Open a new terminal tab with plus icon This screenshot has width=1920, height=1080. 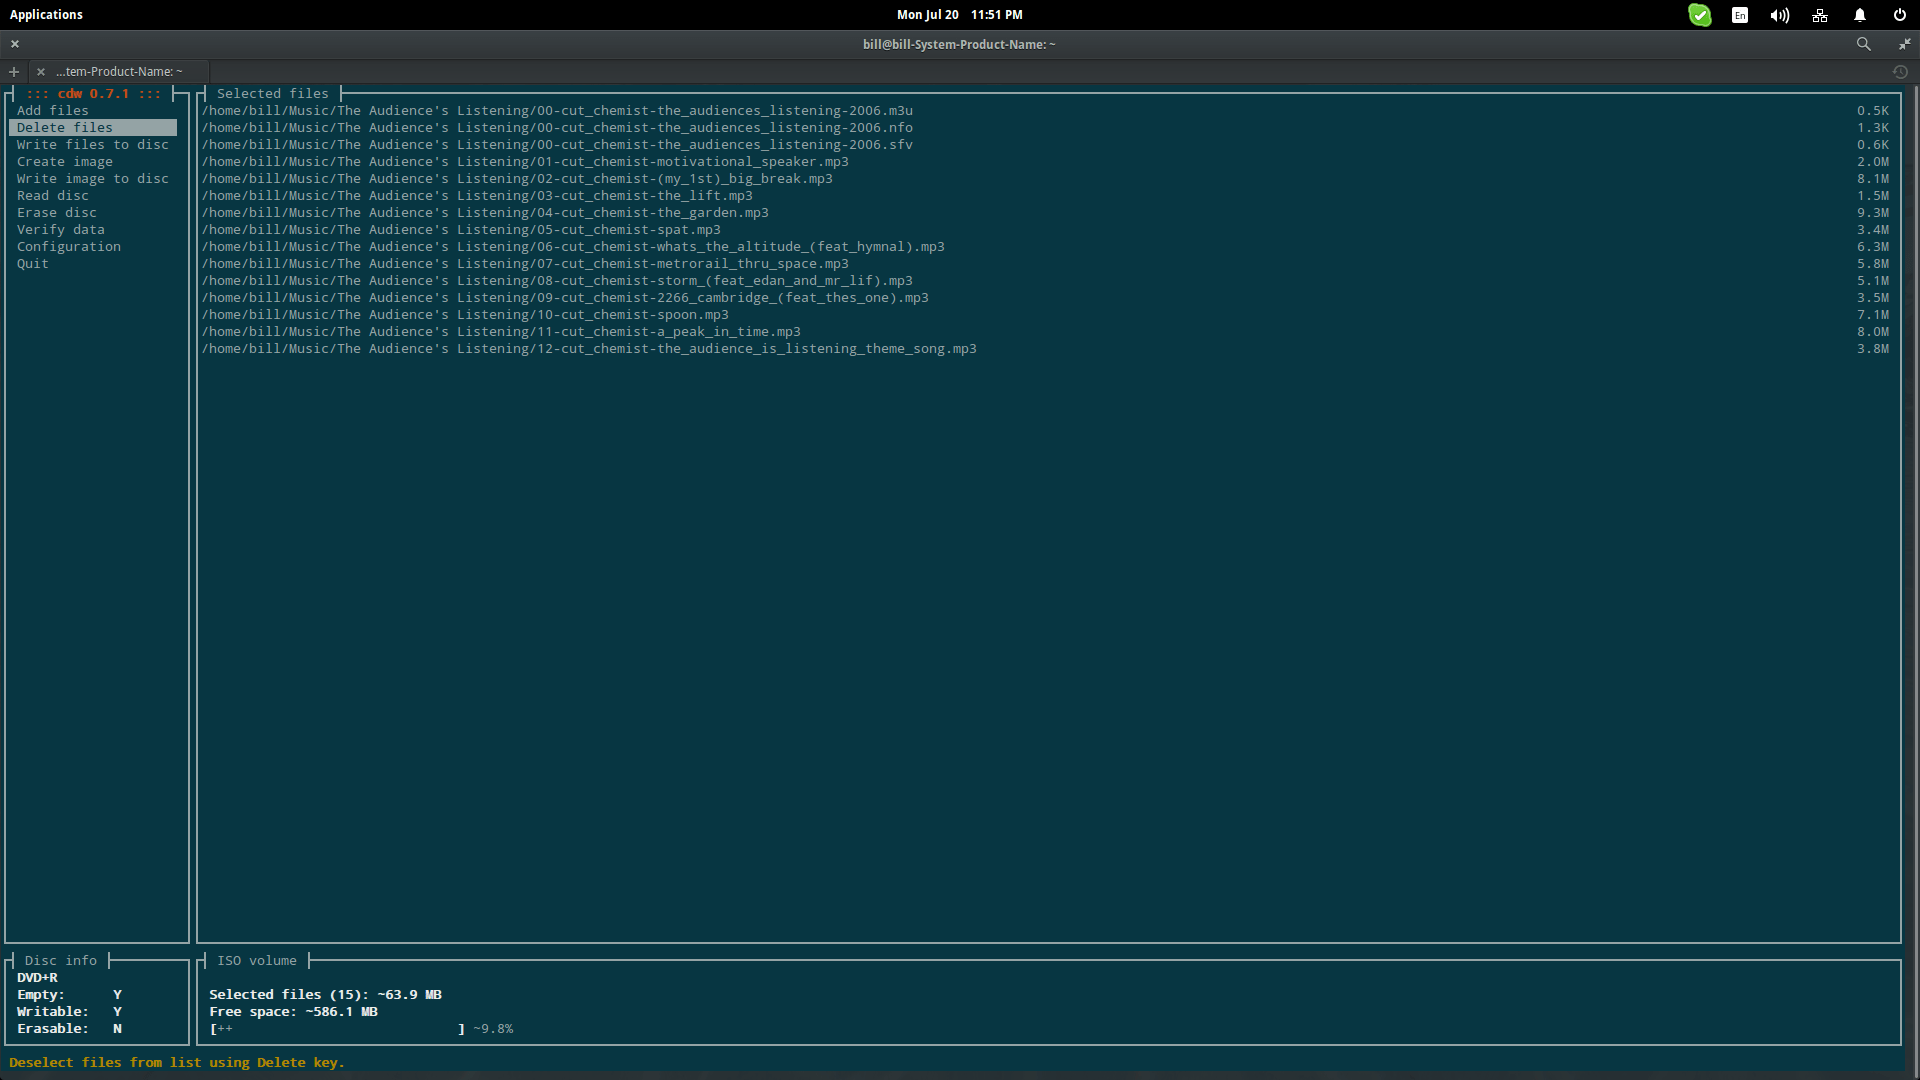pos(14,72)
